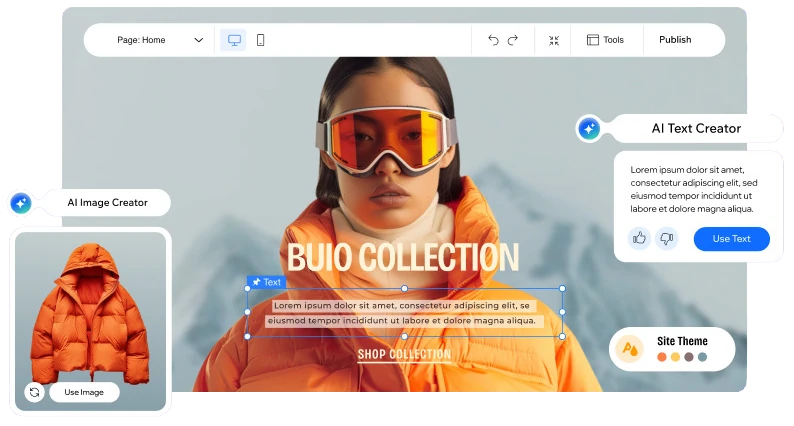Click the SHOP COLLECTION link

(x=404, y=355)
